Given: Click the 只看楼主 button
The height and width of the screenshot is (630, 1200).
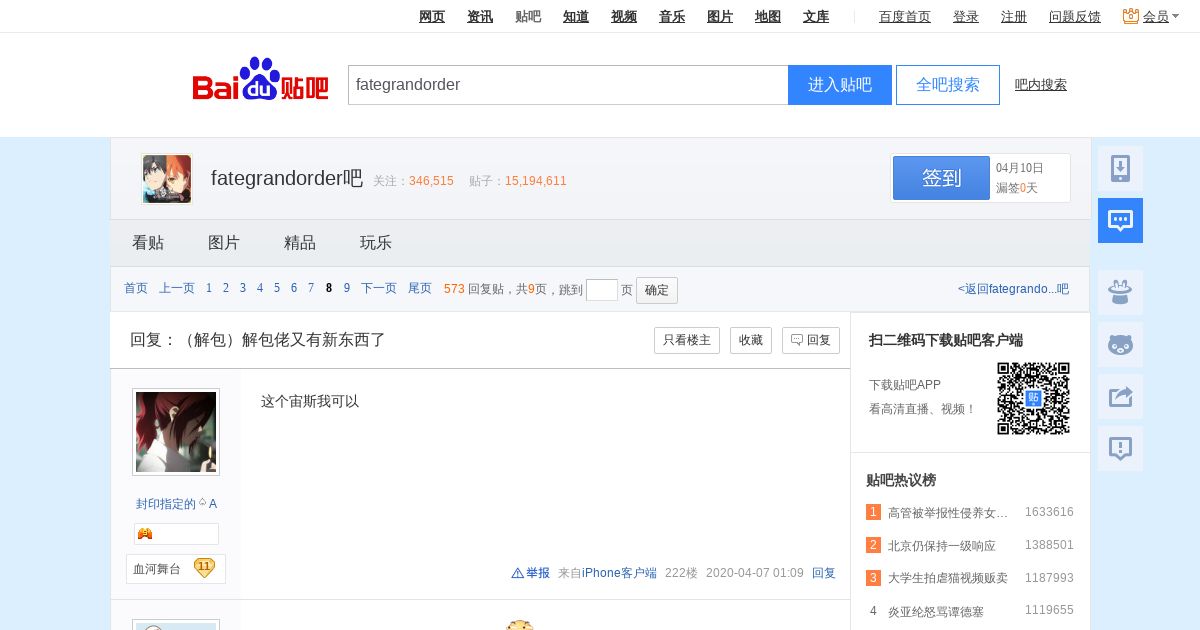Looking at the screenshot, I should (687, 340).
